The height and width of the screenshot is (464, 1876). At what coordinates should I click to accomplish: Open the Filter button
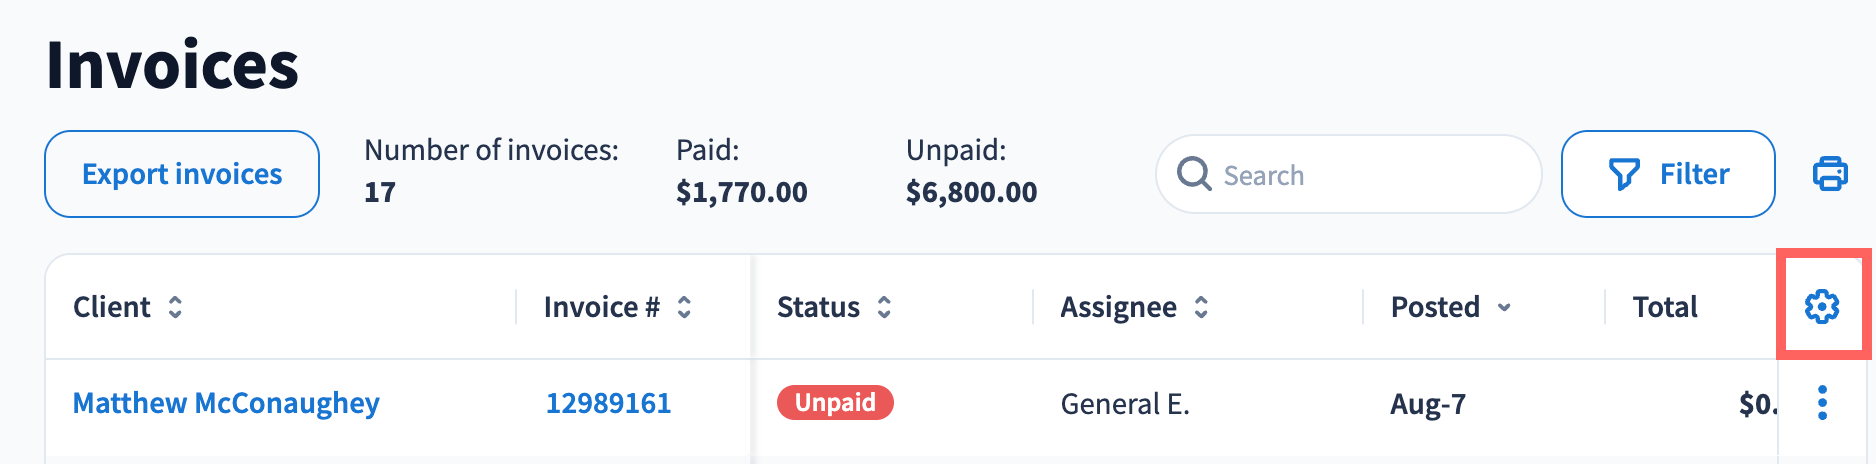1667,174
